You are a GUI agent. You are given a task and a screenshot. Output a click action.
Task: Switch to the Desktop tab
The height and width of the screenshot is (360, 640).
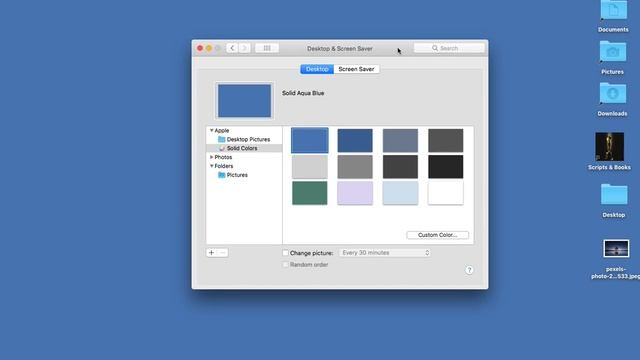tap(317, 69)
